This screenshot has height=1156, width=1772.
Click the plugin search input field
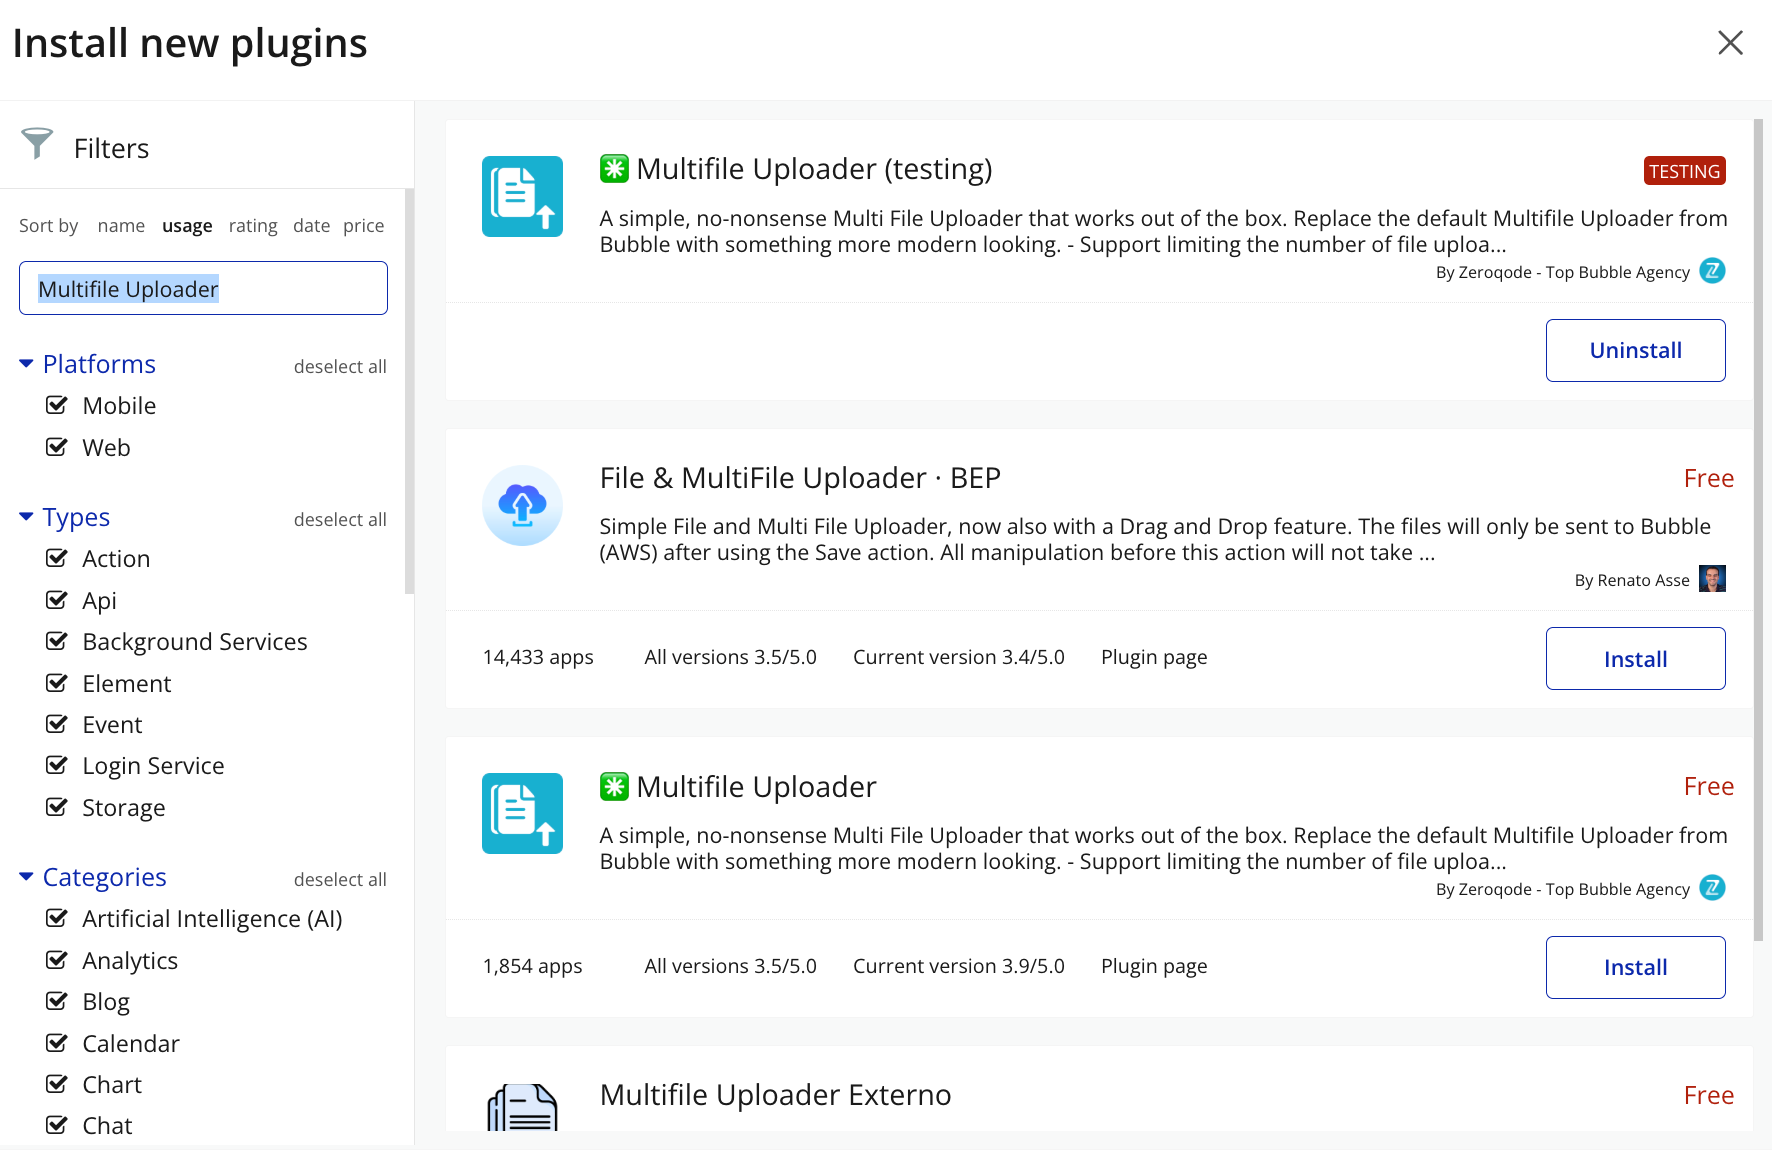(203, 288)
